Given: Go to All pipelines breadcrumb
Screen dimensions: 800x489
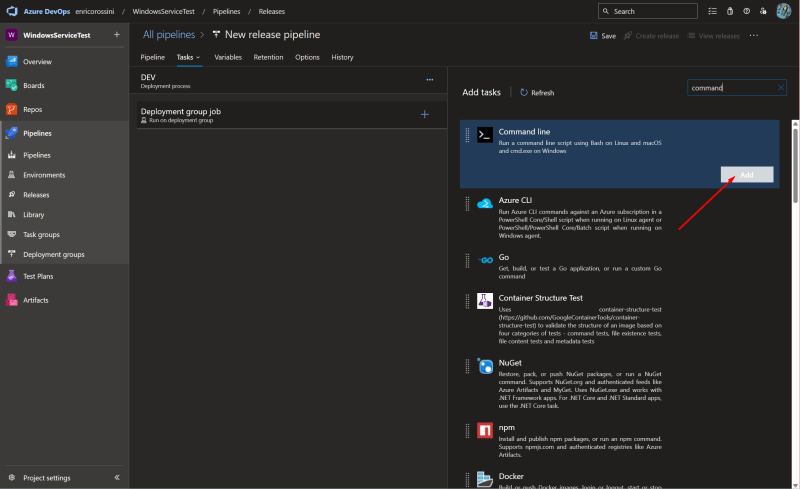Looking at the screenshot, I should click(x=168, y=35).
